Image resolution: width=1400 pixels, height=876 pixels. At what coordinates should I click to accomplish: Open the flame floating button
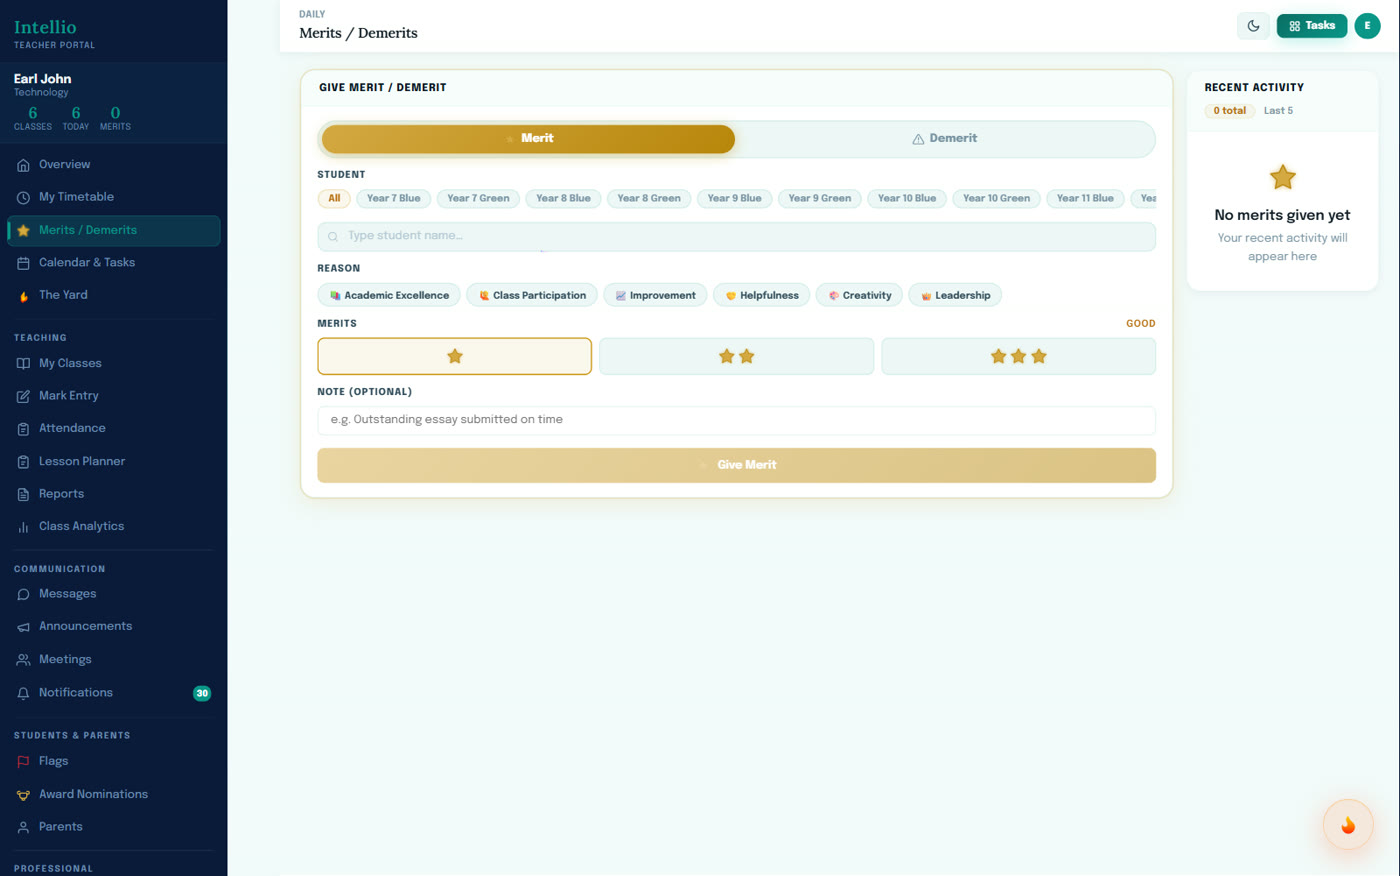click(x=1348, y=825)
